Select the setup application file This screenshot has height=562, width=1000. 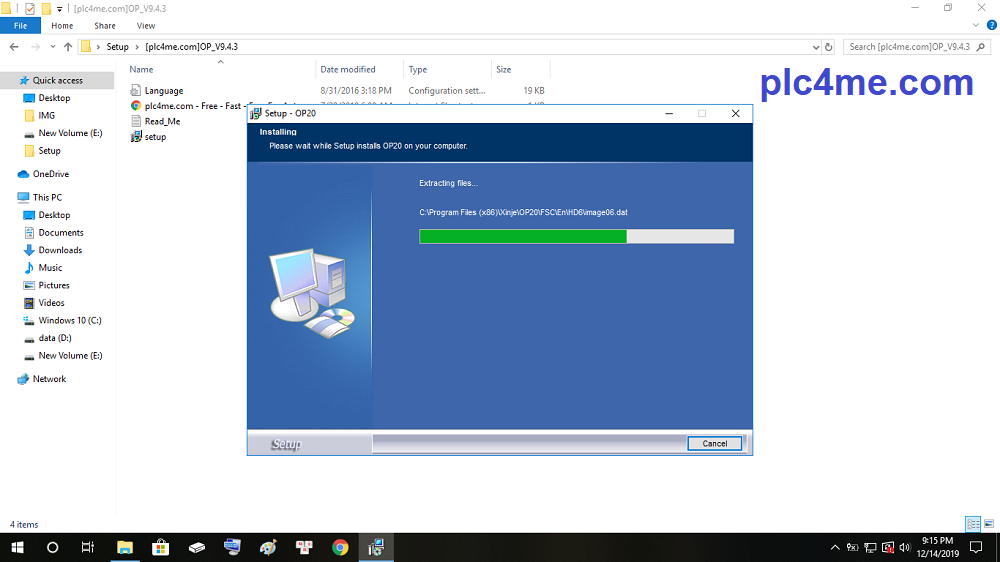pos(155,137)
